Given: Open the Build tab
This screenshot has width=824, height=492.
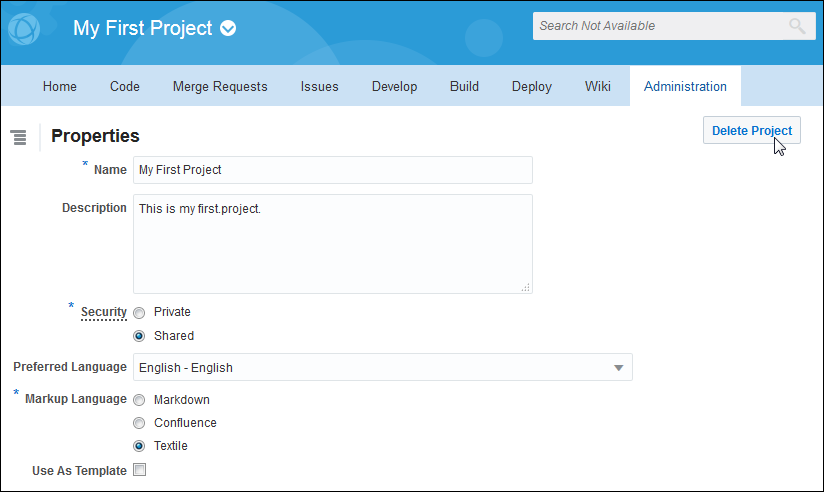Looking at the screenshot, I should point(464,86).
